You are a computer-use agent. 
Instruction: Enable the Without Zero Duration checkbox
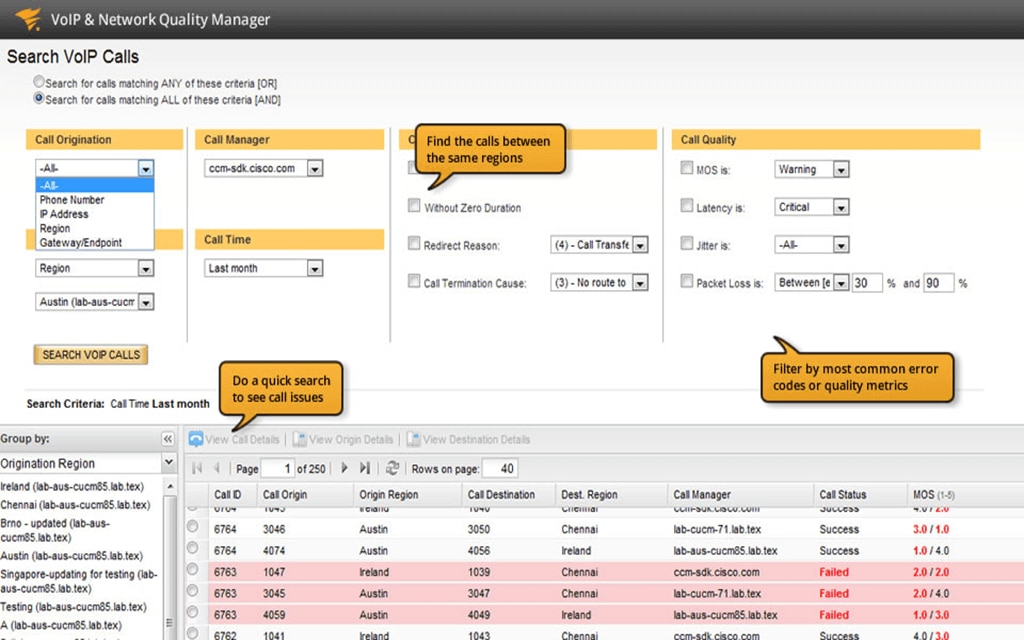click(x=414, y=206)
